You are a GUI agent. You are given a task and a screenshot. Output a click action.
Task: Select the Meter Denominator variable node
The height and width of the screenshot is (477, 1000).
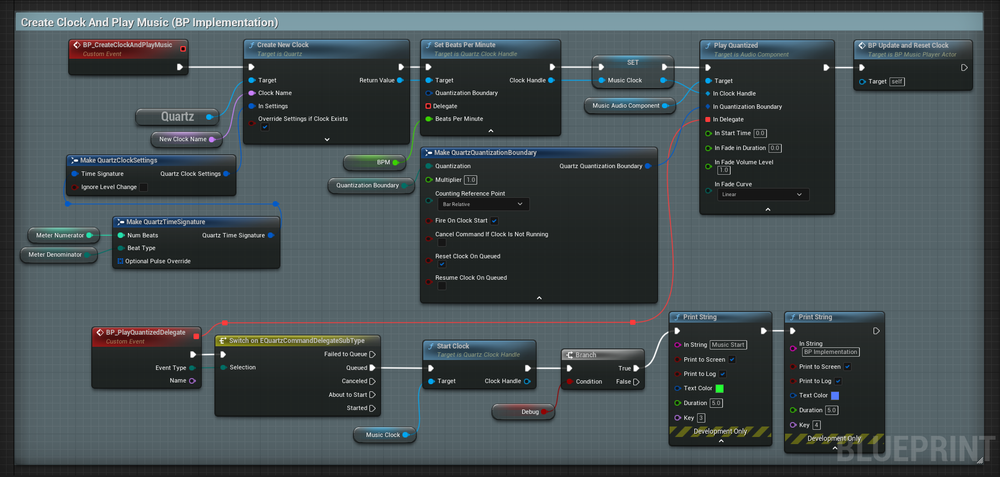pyautogui.click(x=59, y=255)
